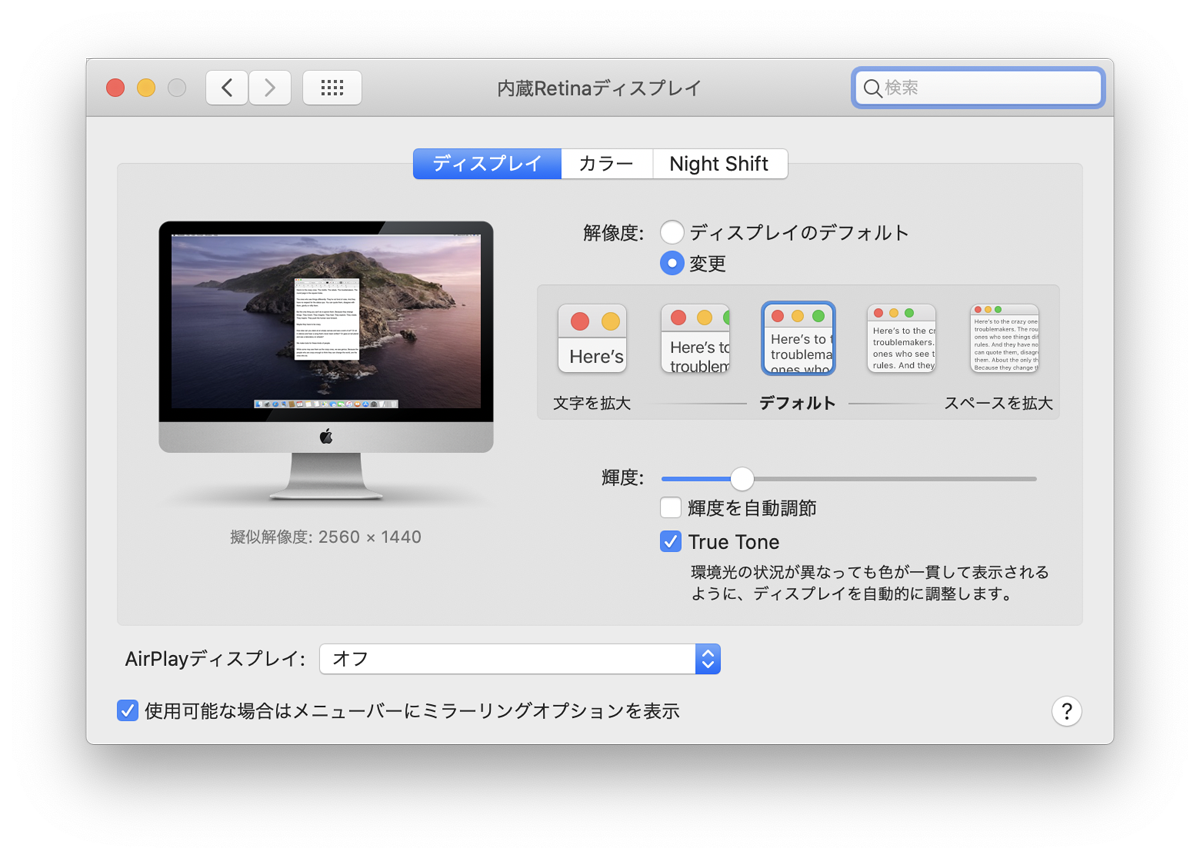Image resolution: width=1200 pixels, height=858 pixels.
Task: Select the ディスプレイのデフォルト resolution option
Action: click(x=672, y=233)
